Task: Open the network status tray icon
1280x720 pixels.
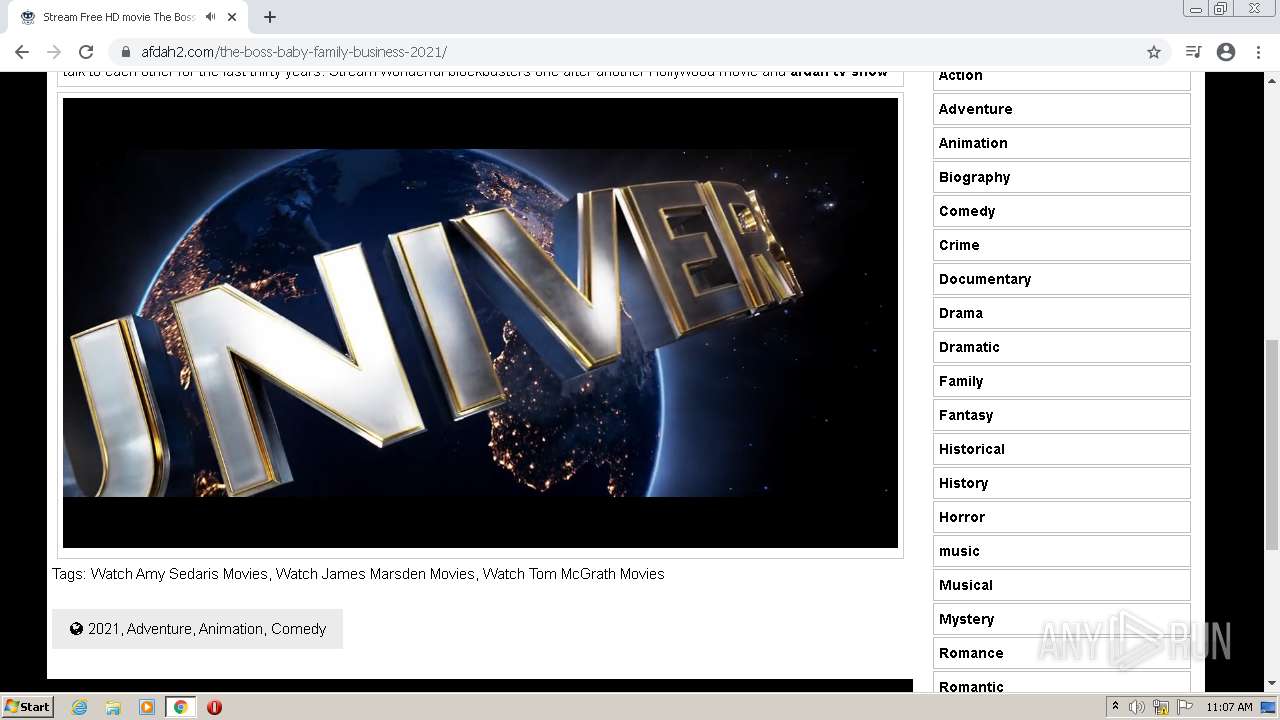Action: (1161, 707)
